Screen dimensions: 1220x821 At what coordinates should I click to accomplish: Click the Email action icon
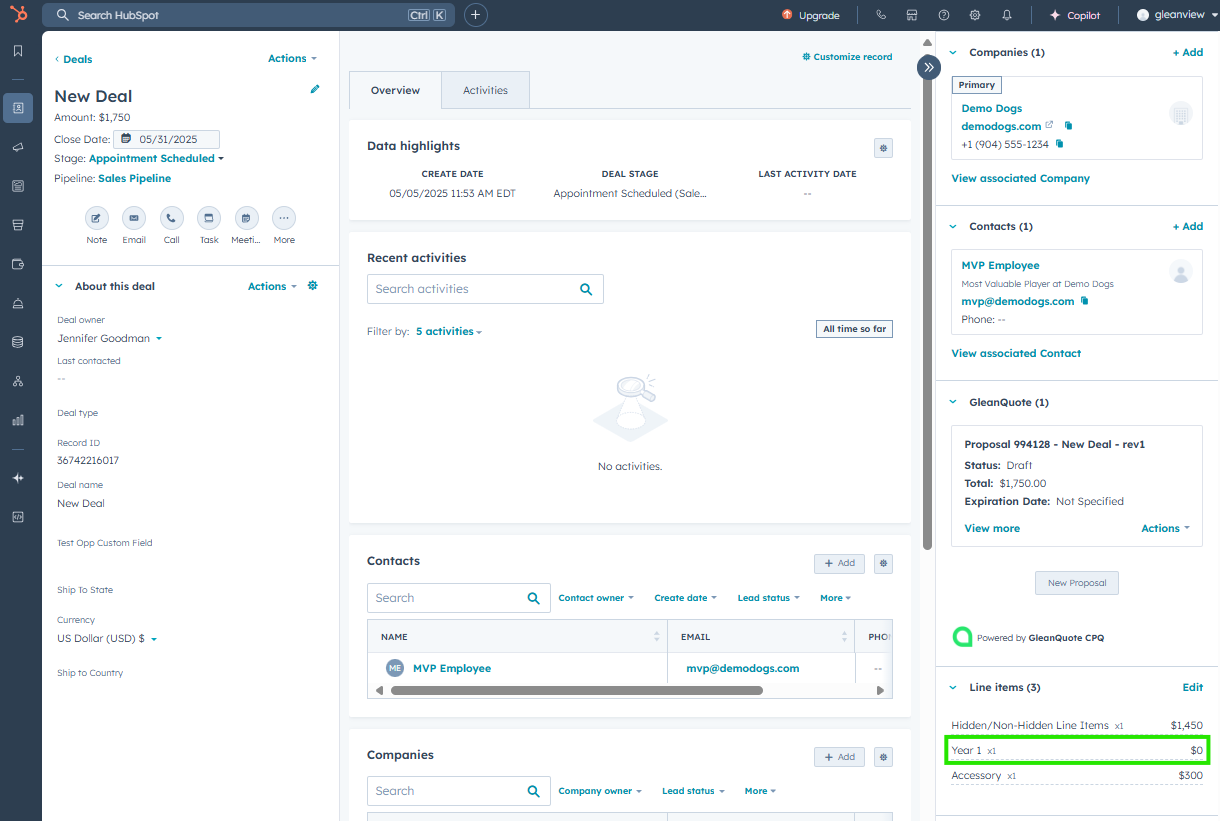click(134, 218)
